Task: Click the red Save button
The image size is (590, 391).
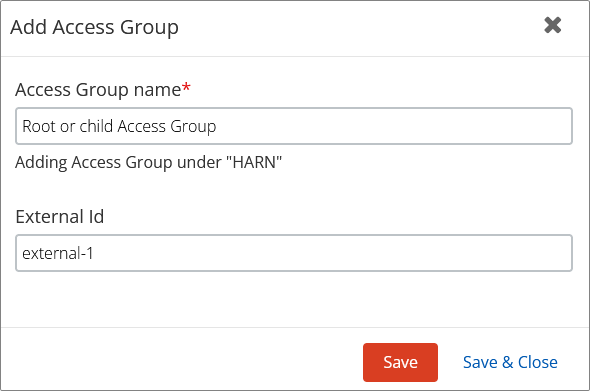Action: pyautogui.click(x=400, y=362)
